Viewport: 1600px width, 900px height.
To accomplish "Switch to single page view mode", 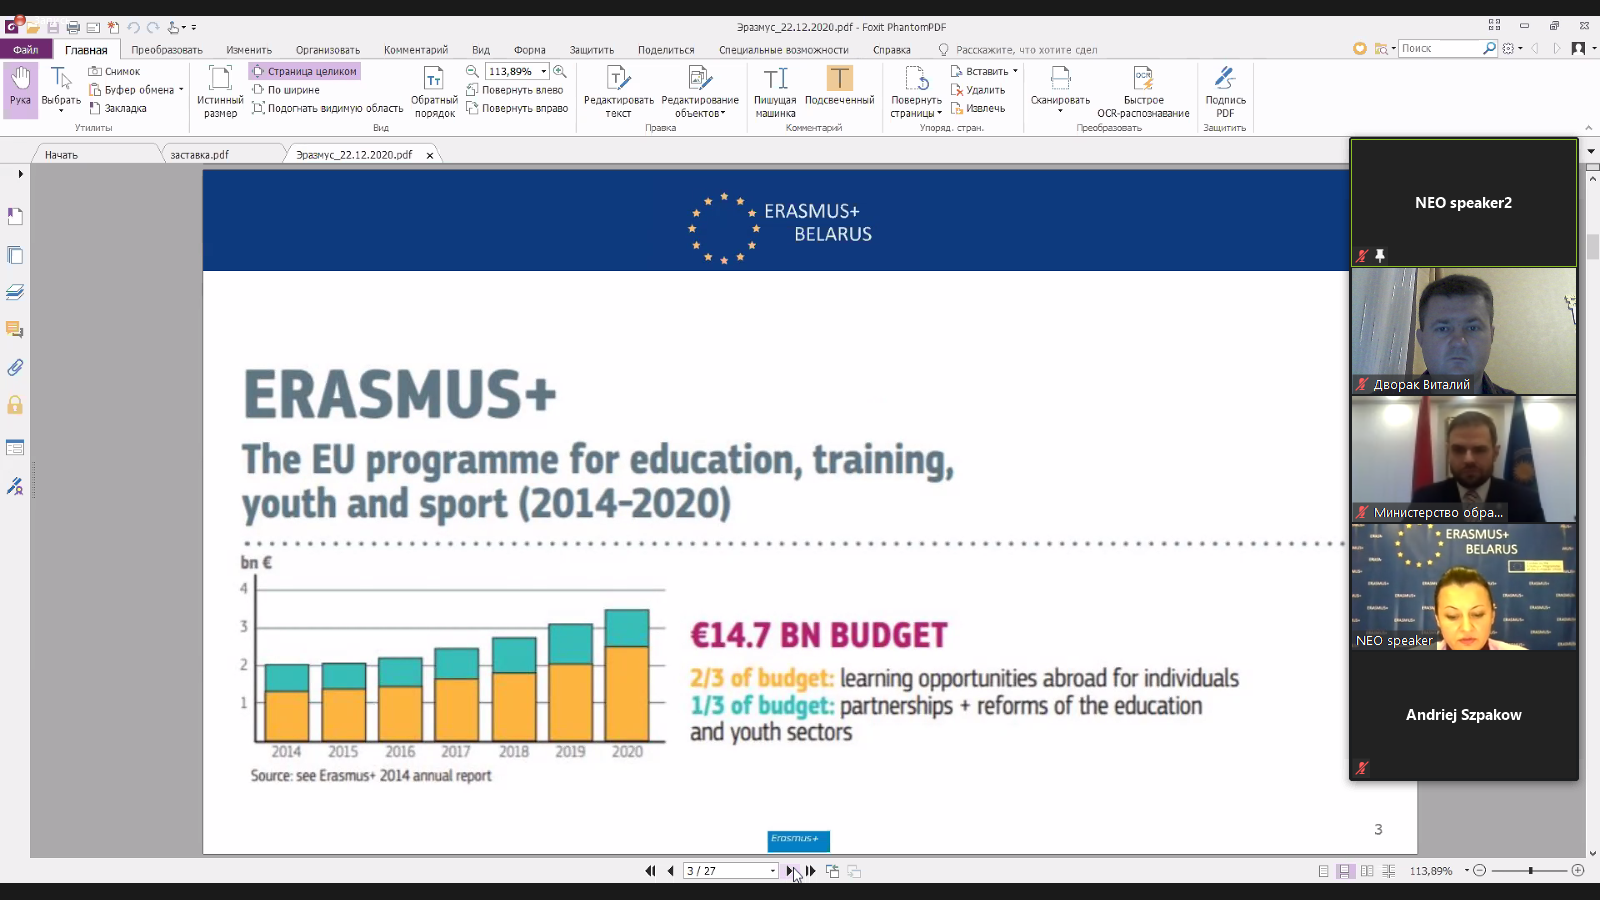I will (1324, 871).
